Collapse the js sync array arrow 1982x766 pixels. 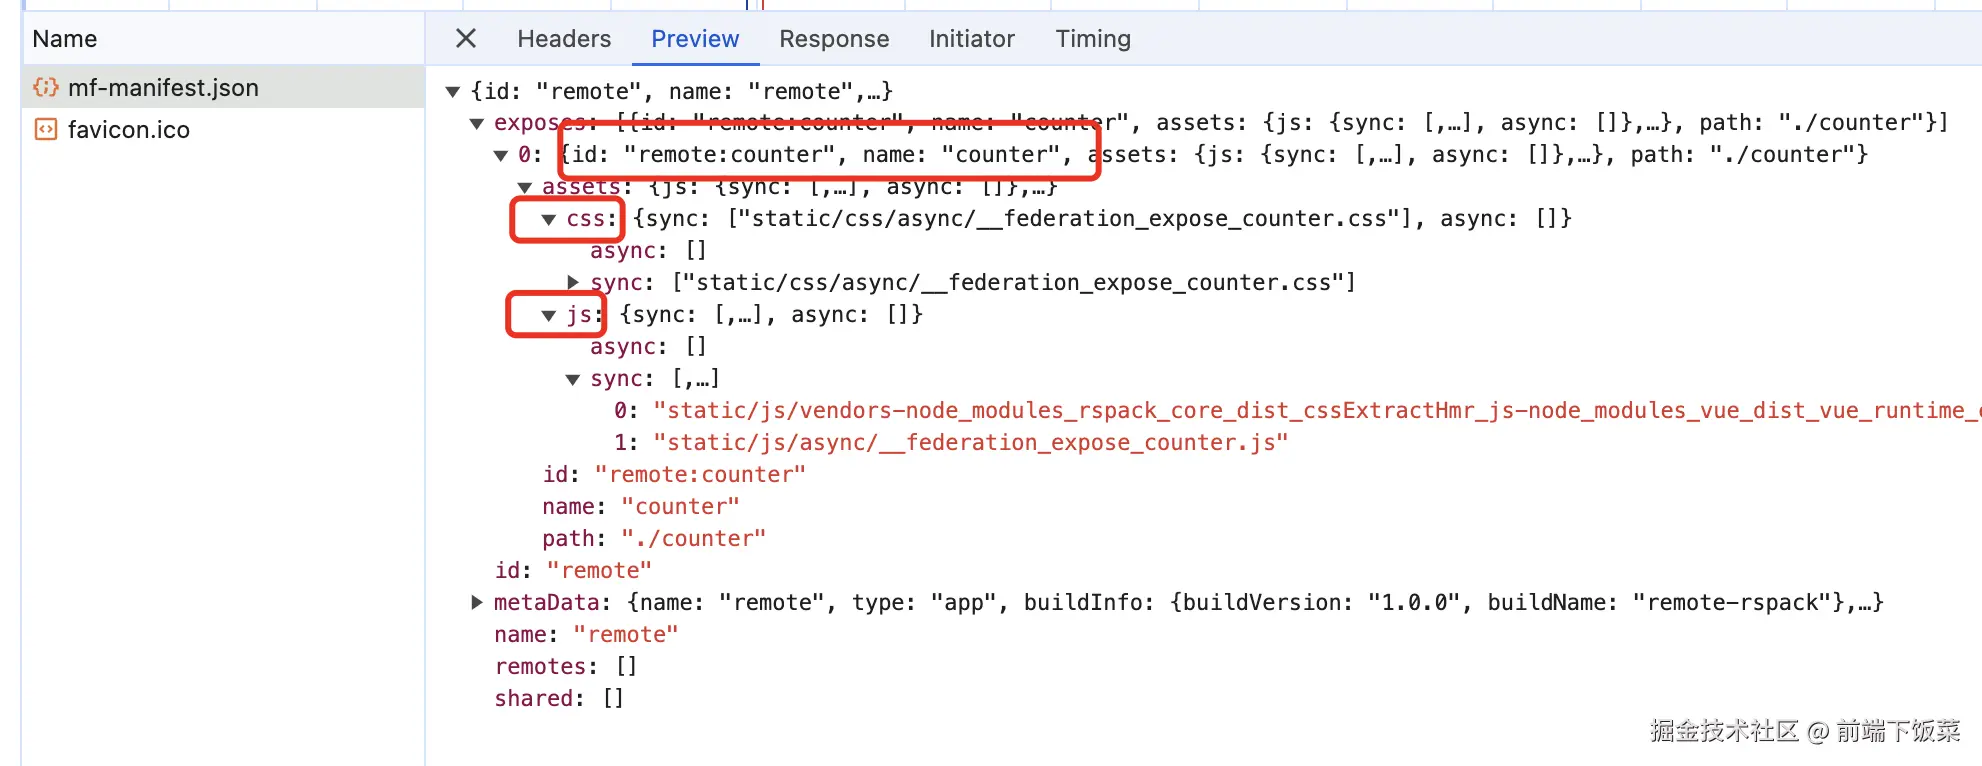(x=573, y=380)
